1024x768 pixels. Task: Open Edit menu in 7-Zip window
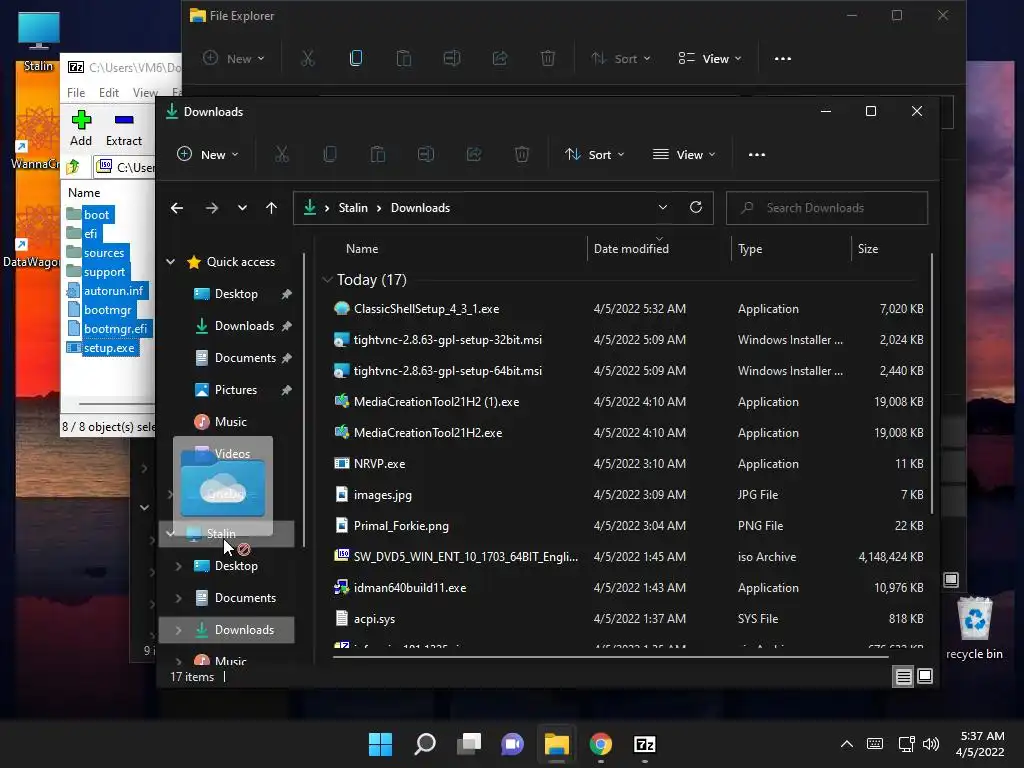point(108,93)
